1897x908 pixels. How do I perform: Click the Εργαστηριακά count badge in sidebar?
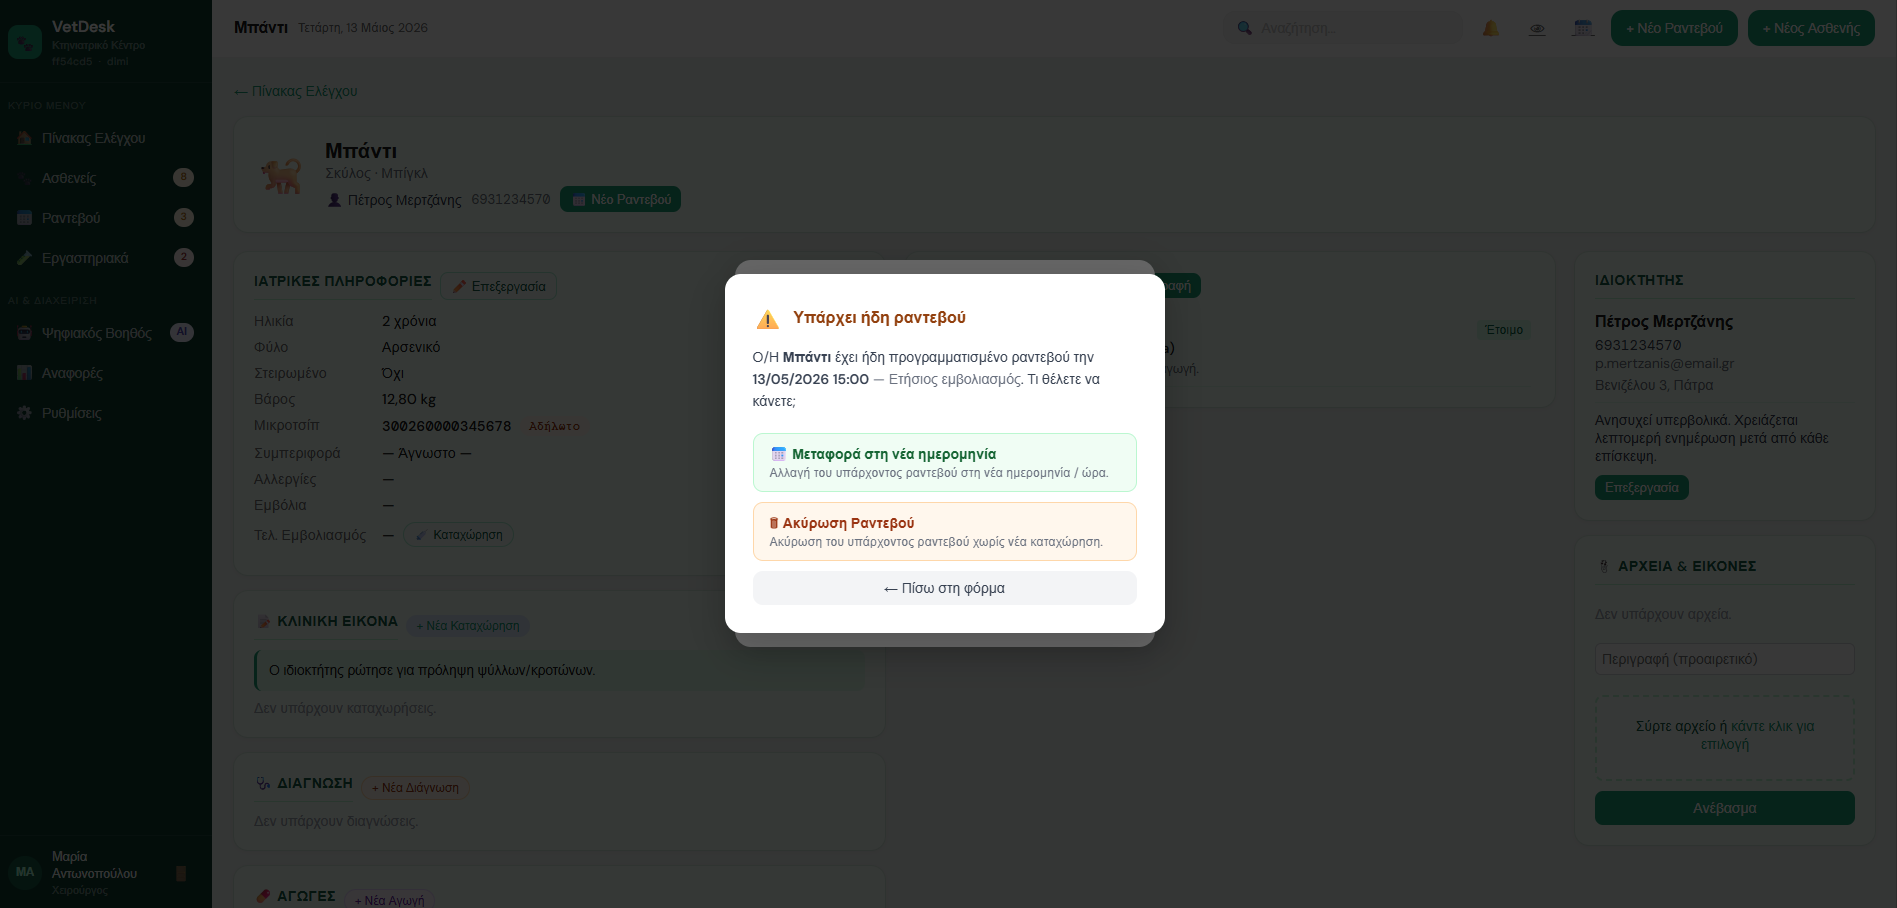(183, 257)
